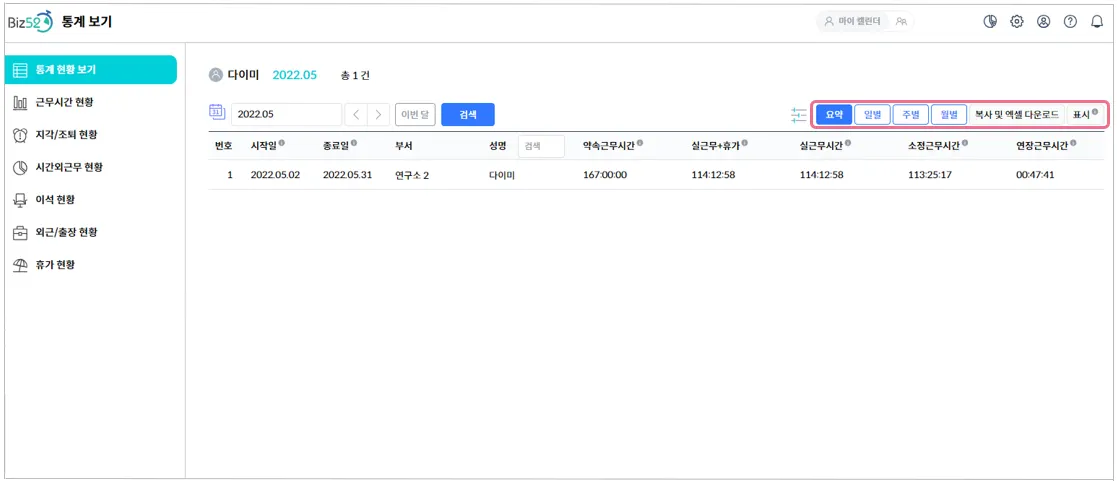Open the user profile icon

(1044, 21)
